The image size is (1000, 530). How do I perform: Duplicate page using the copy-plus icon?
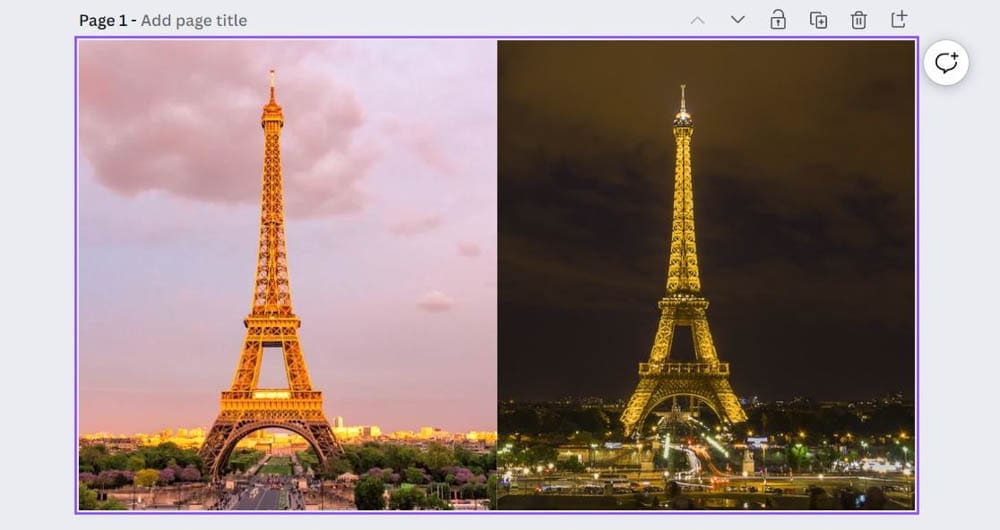tap(818, 20)
